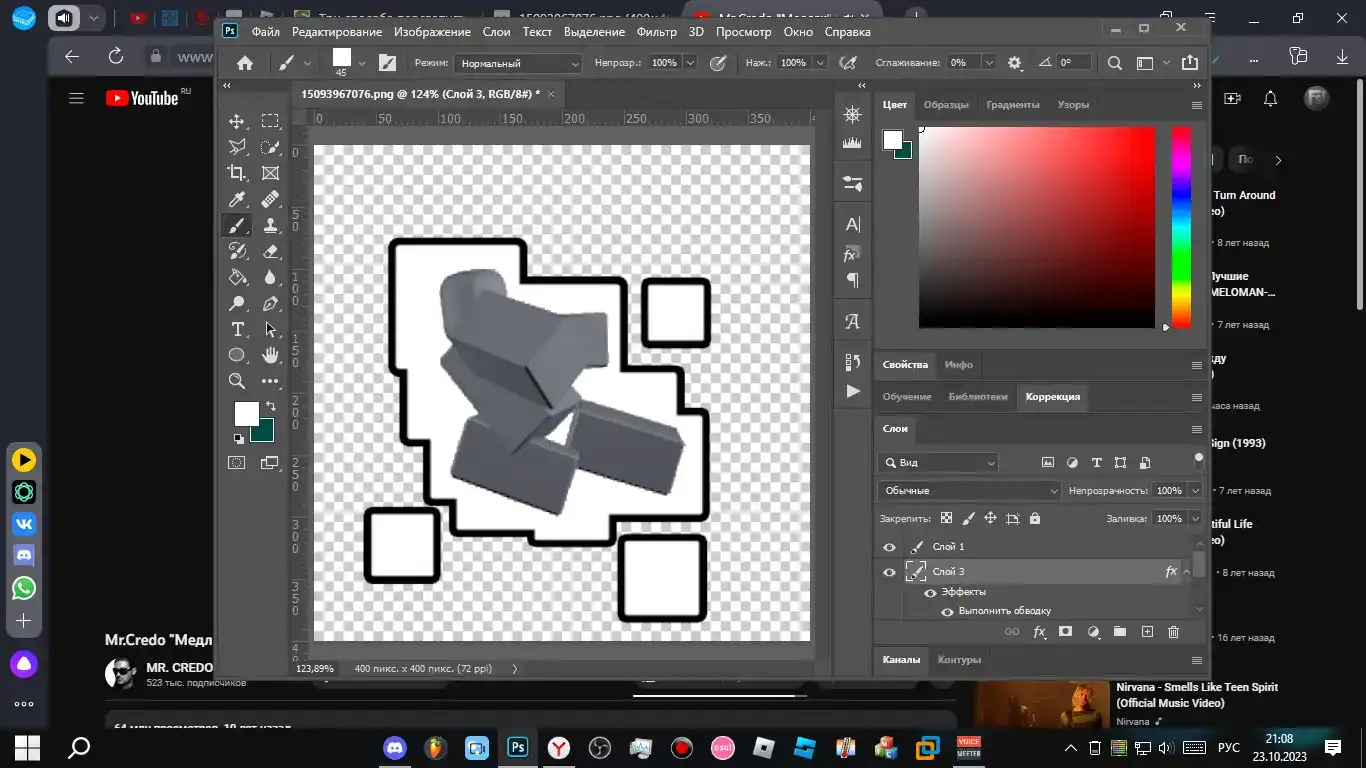Select the Quick Selection tool
This screenshot has width=1366, height=768.
270,147
